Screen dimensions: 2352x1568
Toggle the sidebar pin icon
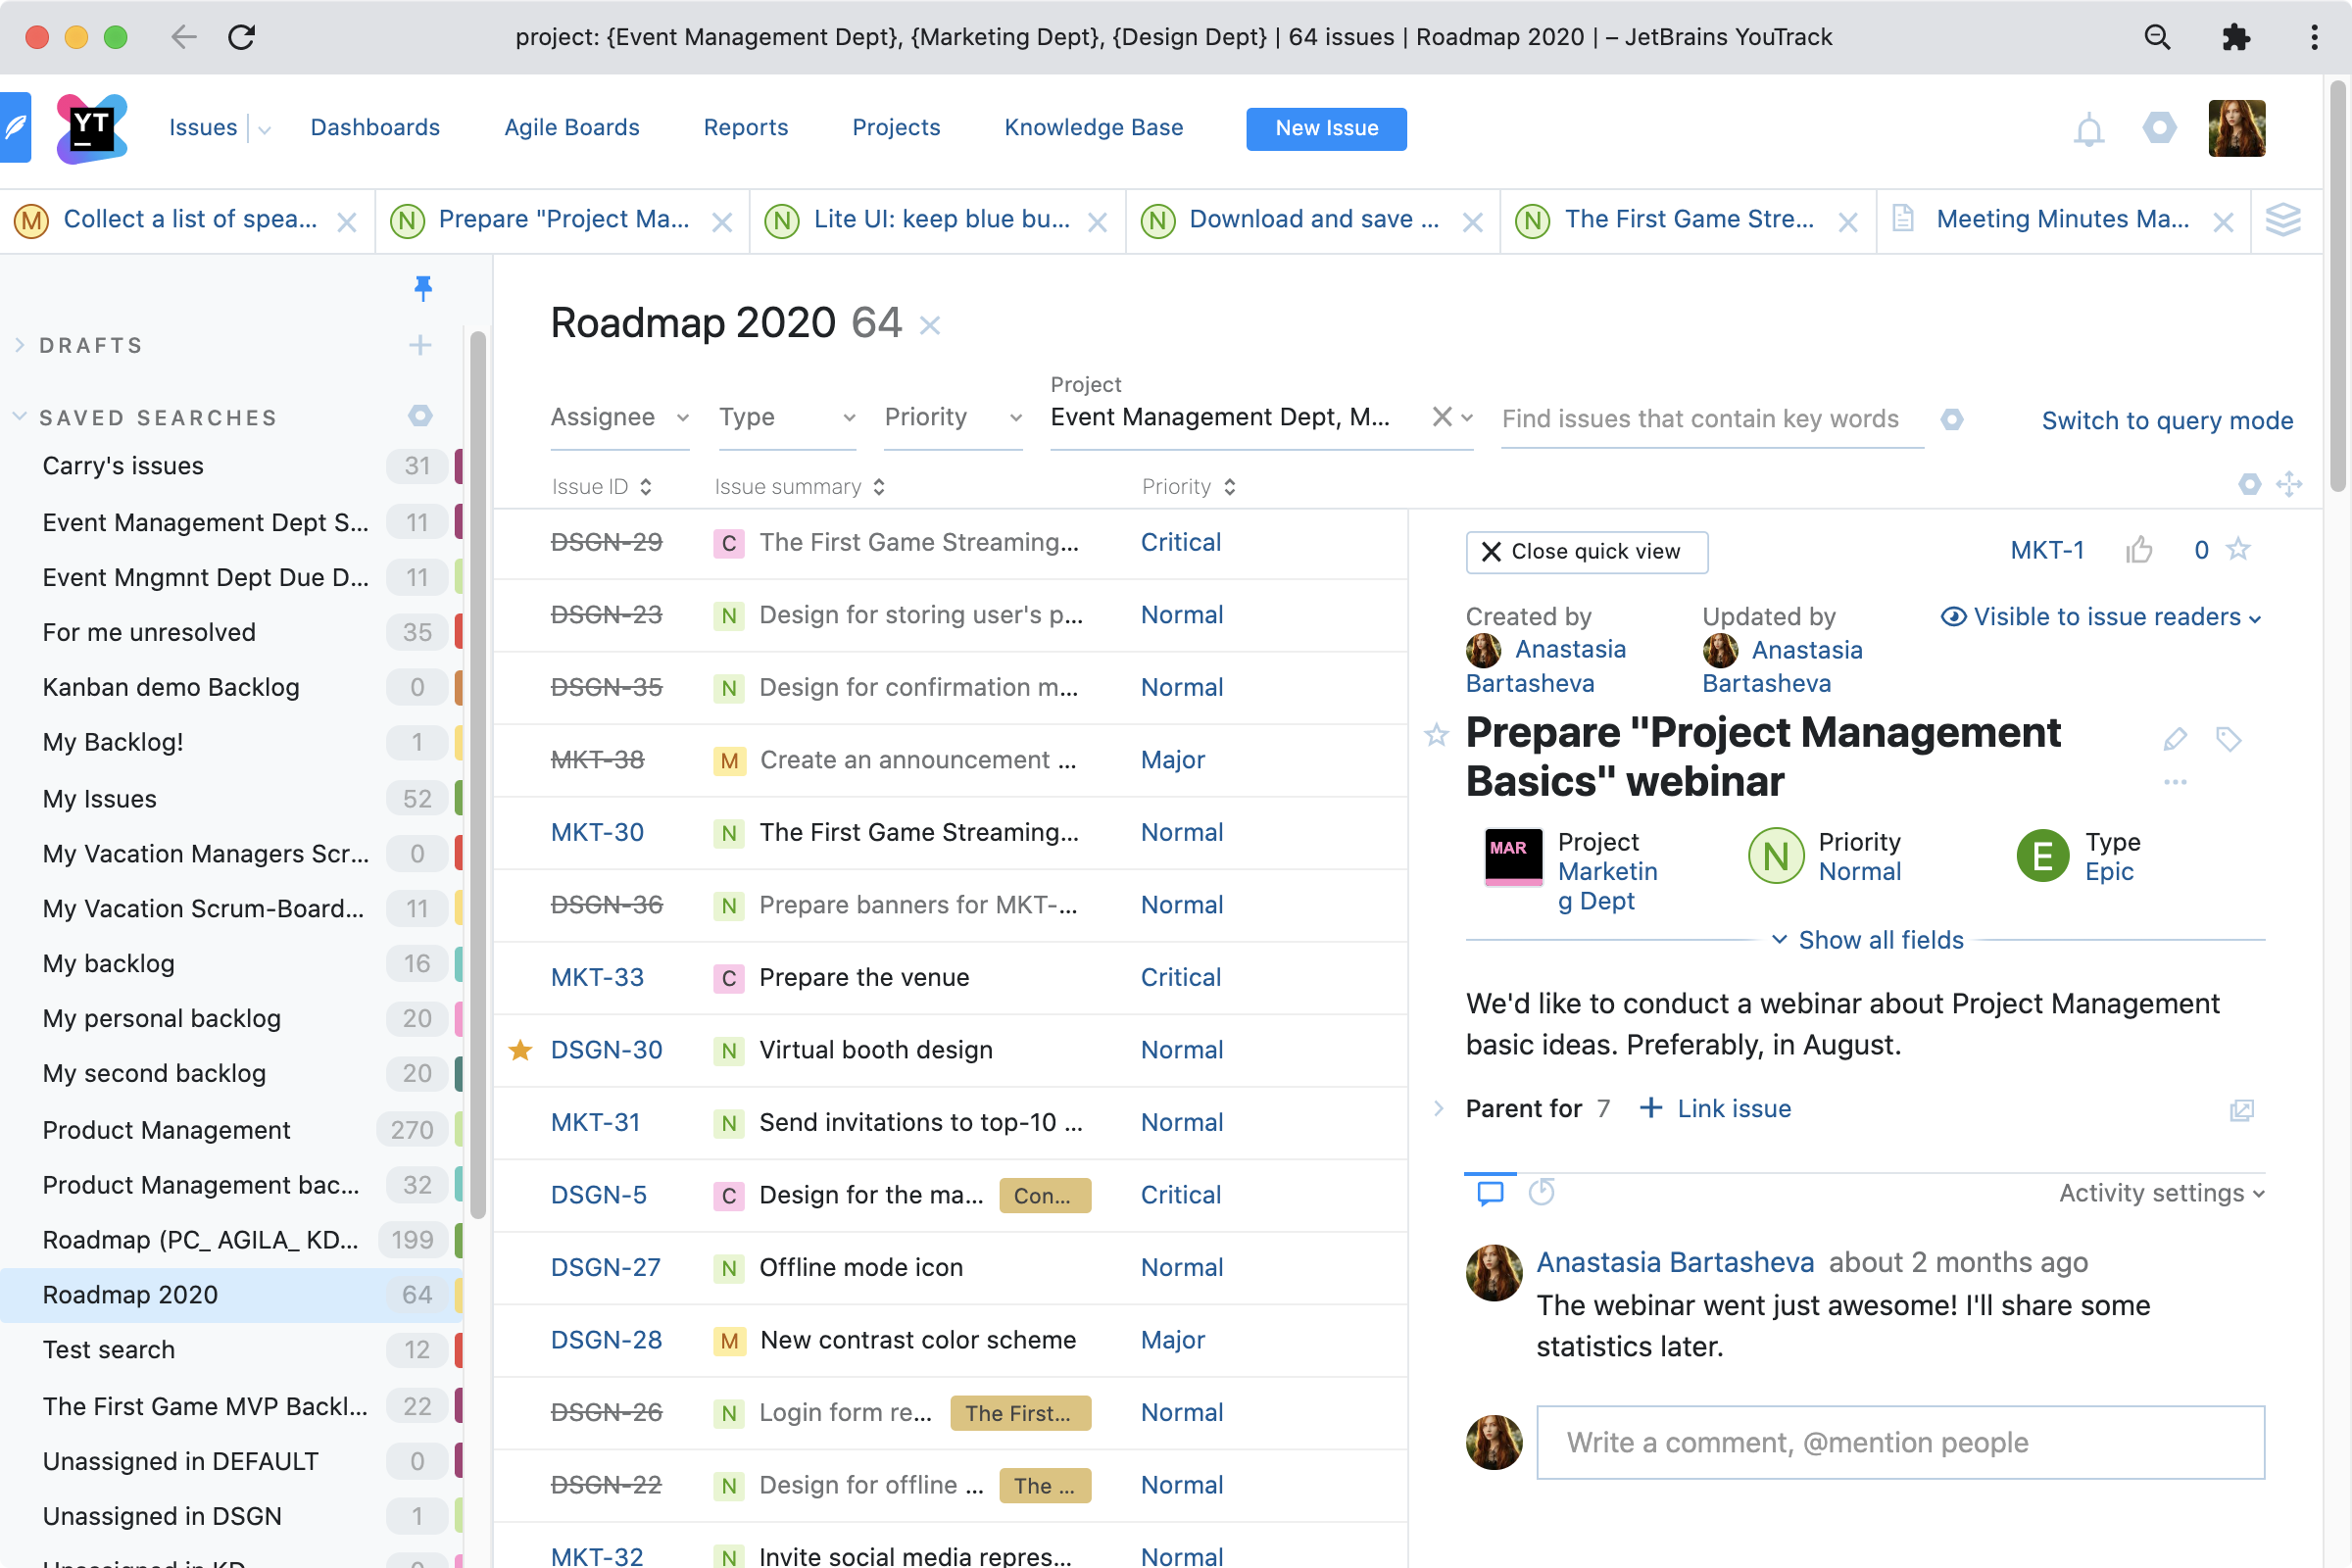pos(423,289)
